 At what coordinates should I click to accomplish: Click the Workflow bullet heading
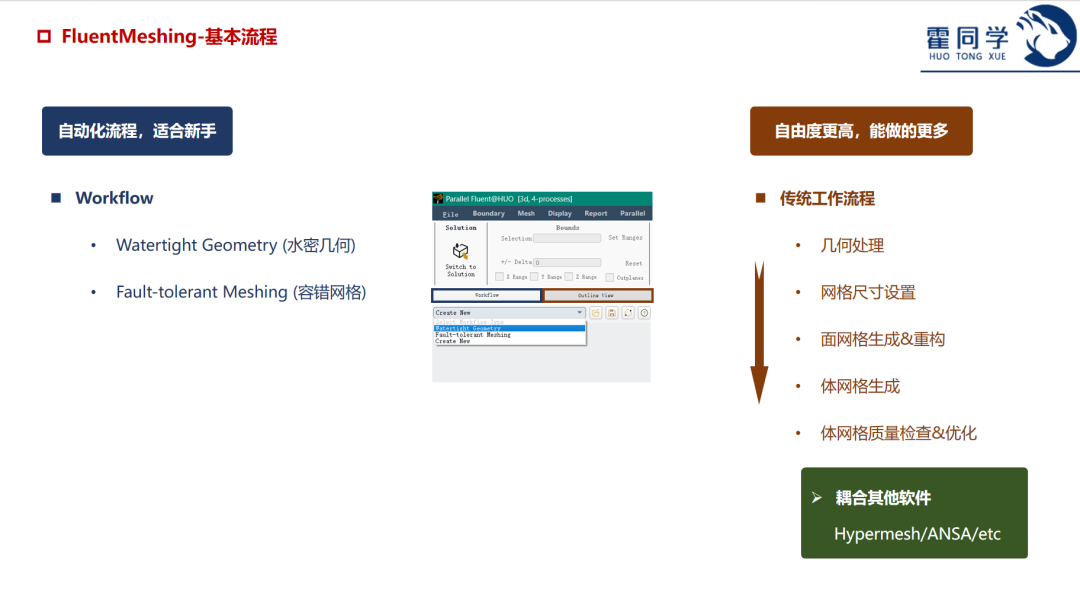point(114,198)
